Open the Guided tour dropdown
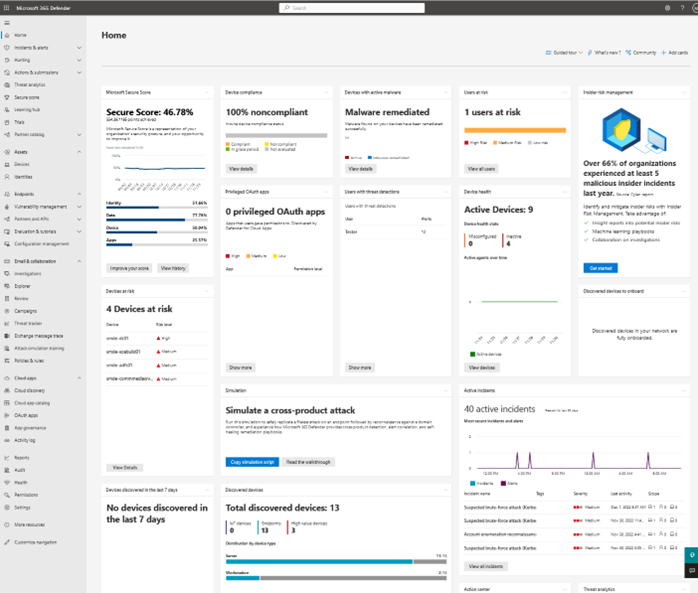Image resolution: width=698 pixels, height=593 pixels. tap(564, 53)
